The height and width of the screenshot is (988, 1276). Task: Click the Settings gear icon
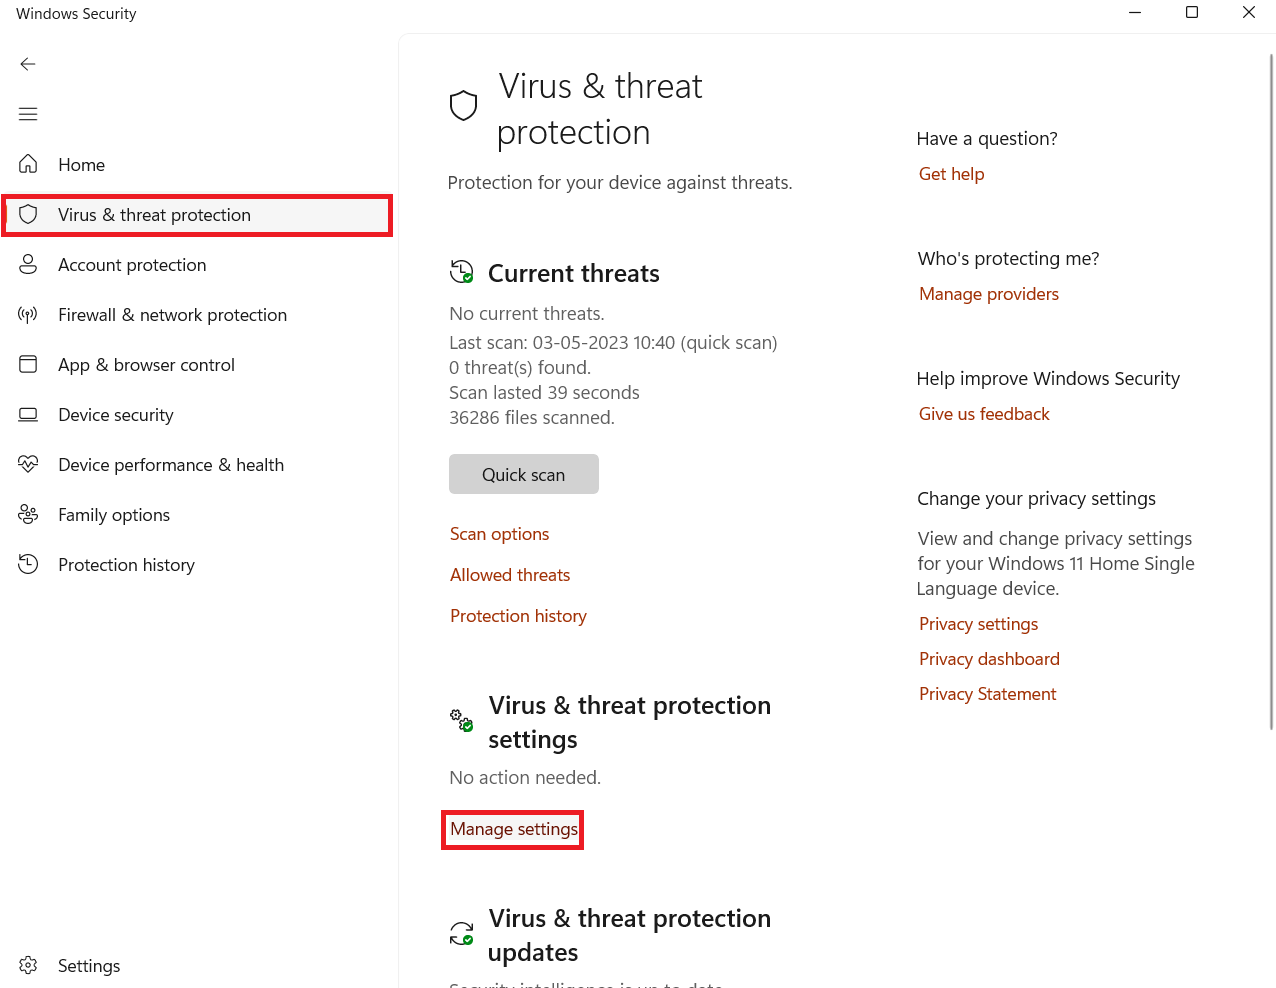point(28,965)
